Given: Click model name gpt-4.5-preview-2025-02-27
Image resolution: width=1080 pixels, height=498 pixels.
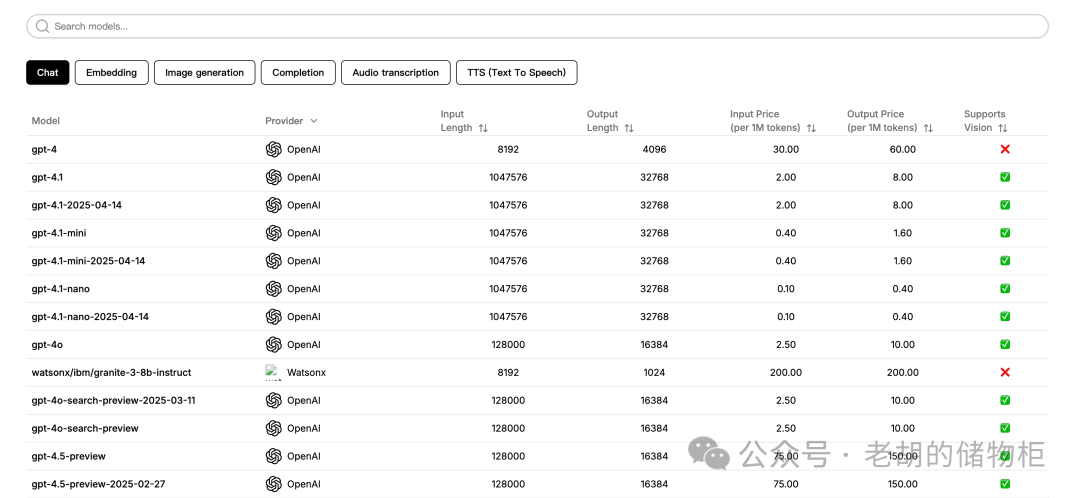Looking at the screenshot, I should [x=98, y=484].
